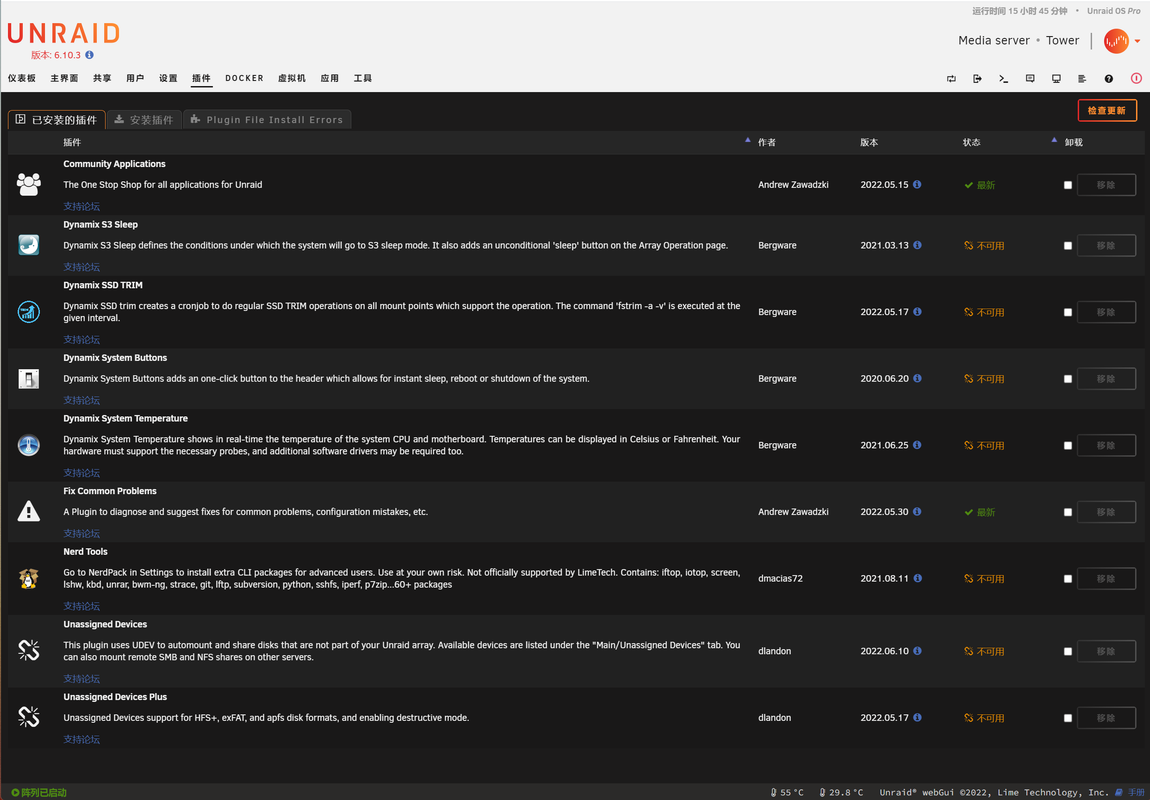Click the 检查更新 button
Image resolution: width=1150 pixels, height=800 pixels.
[1107, 111]
